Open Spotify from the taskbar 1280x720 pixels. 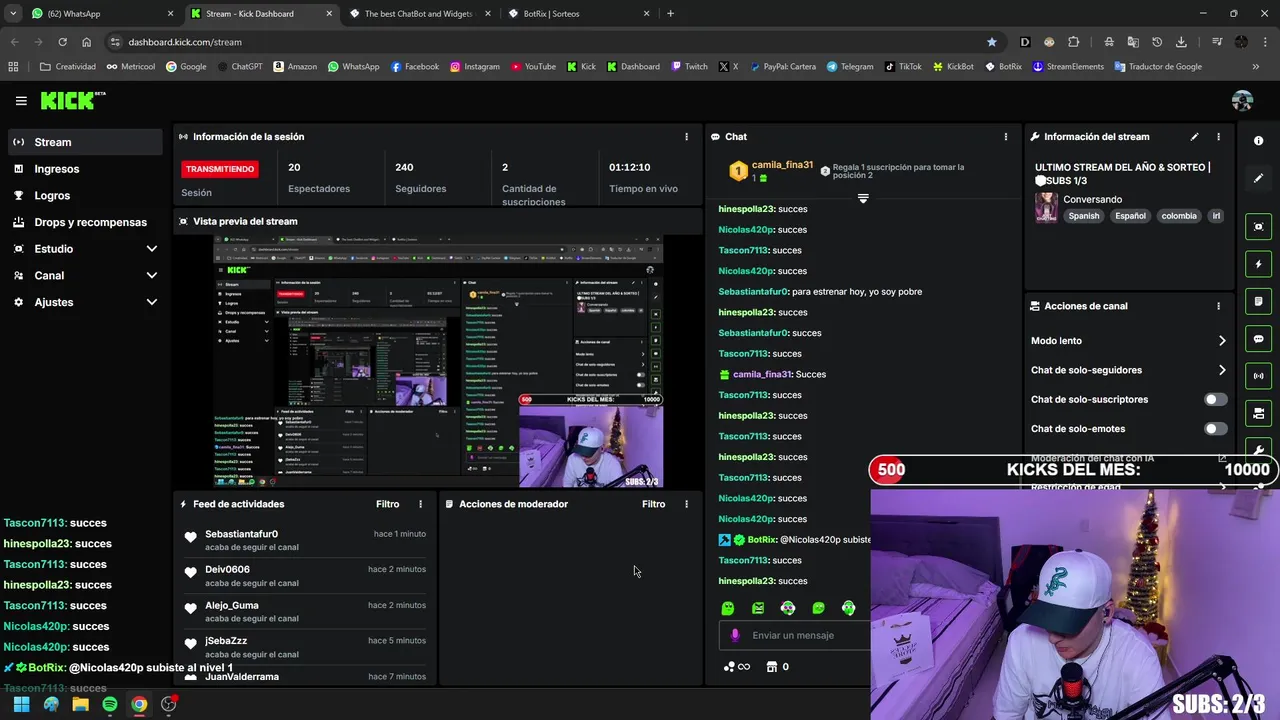110,704
